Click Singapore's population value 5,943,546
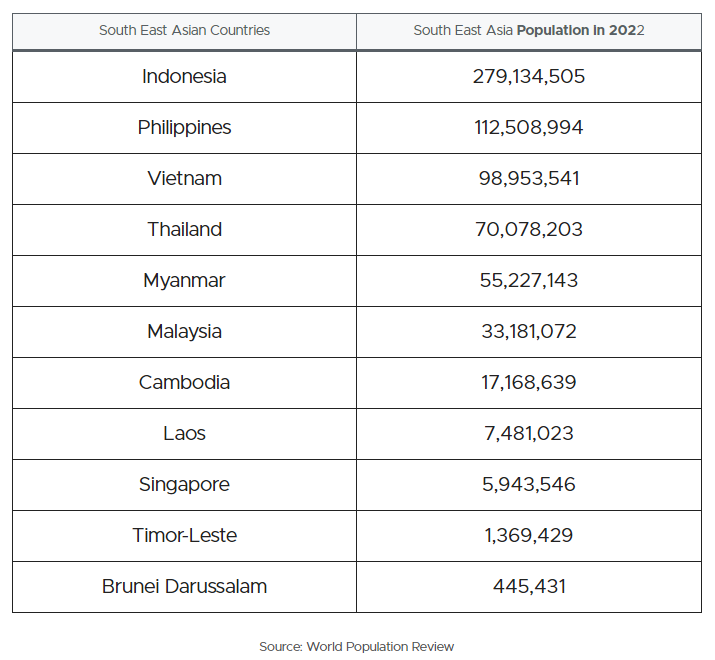 click(528, 484)
